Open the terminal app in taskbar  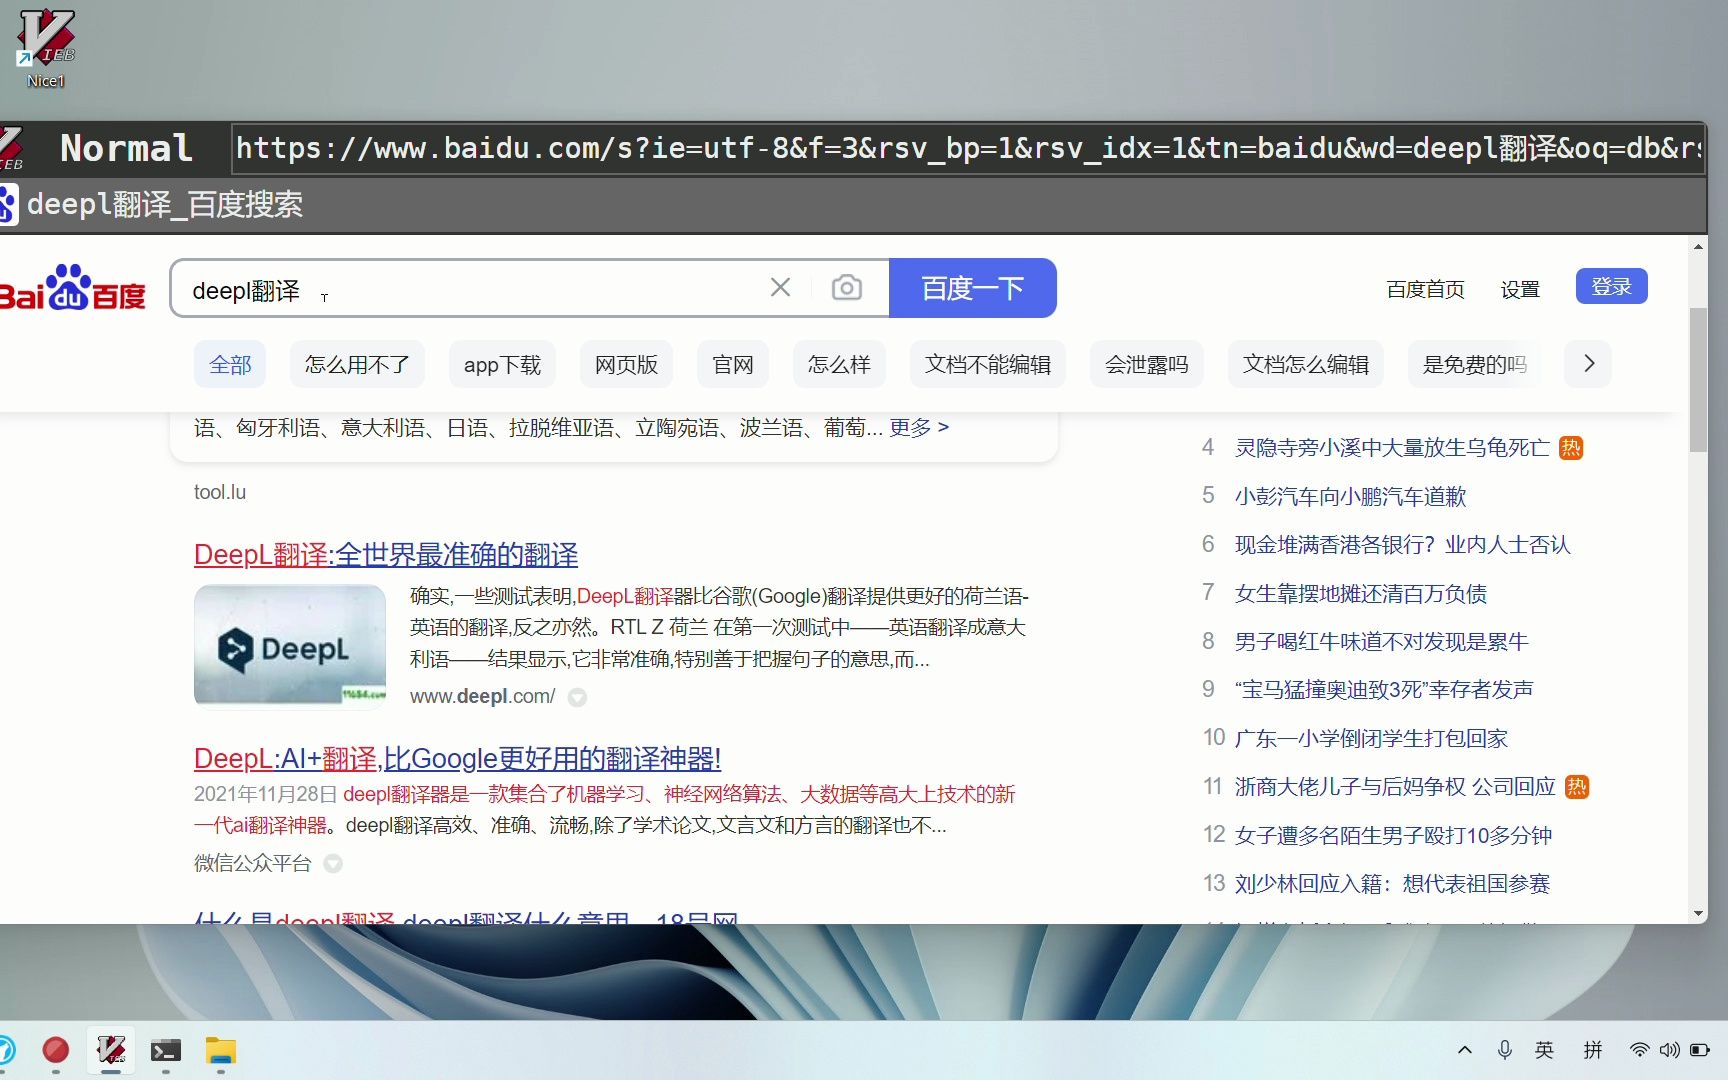coord(166,1050)
